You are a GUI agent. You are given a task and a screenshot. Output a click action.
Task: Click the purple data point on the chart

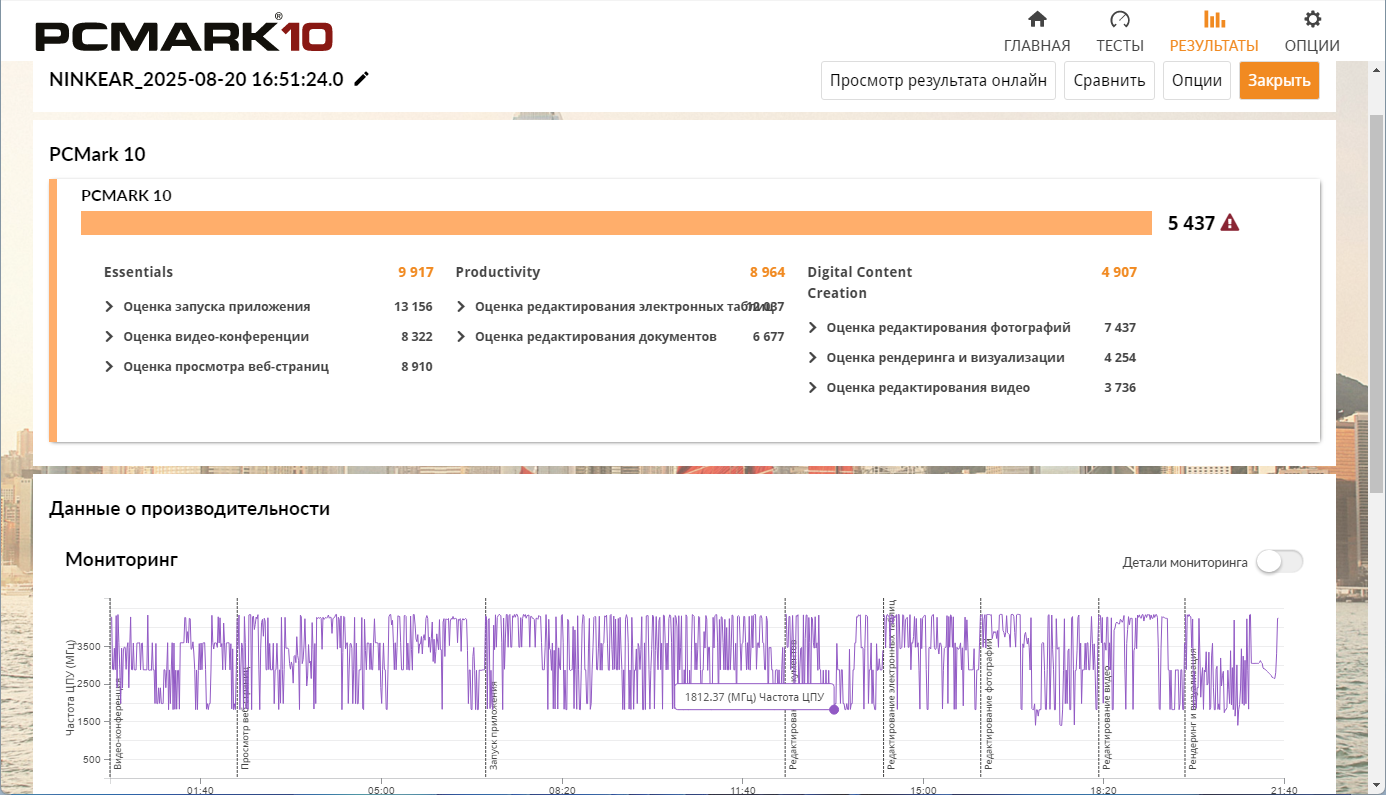[834, 709]
